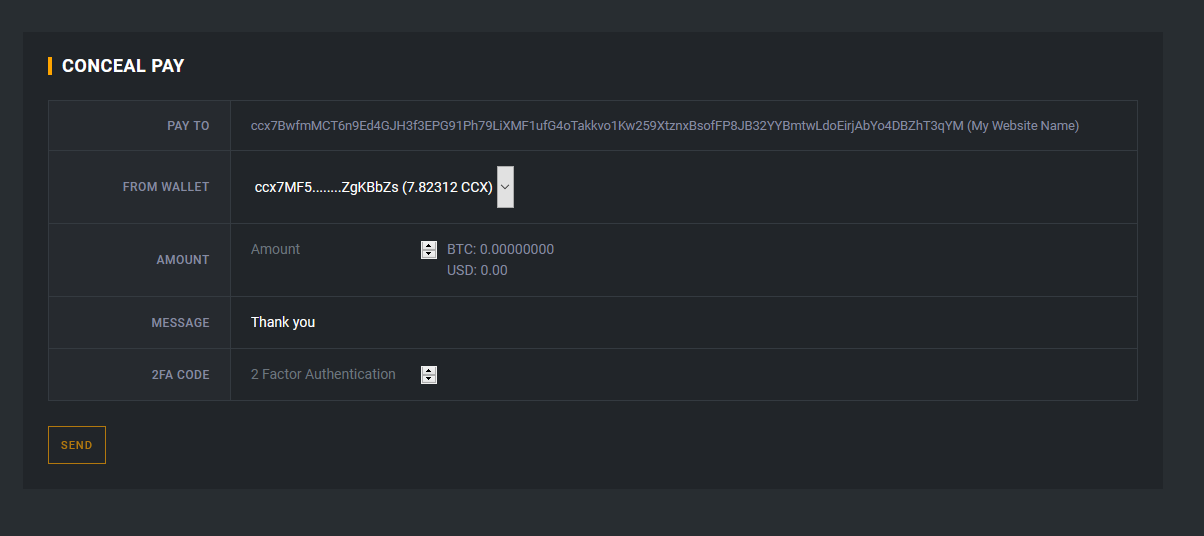Focus the Amount input field

coord(330,250)
